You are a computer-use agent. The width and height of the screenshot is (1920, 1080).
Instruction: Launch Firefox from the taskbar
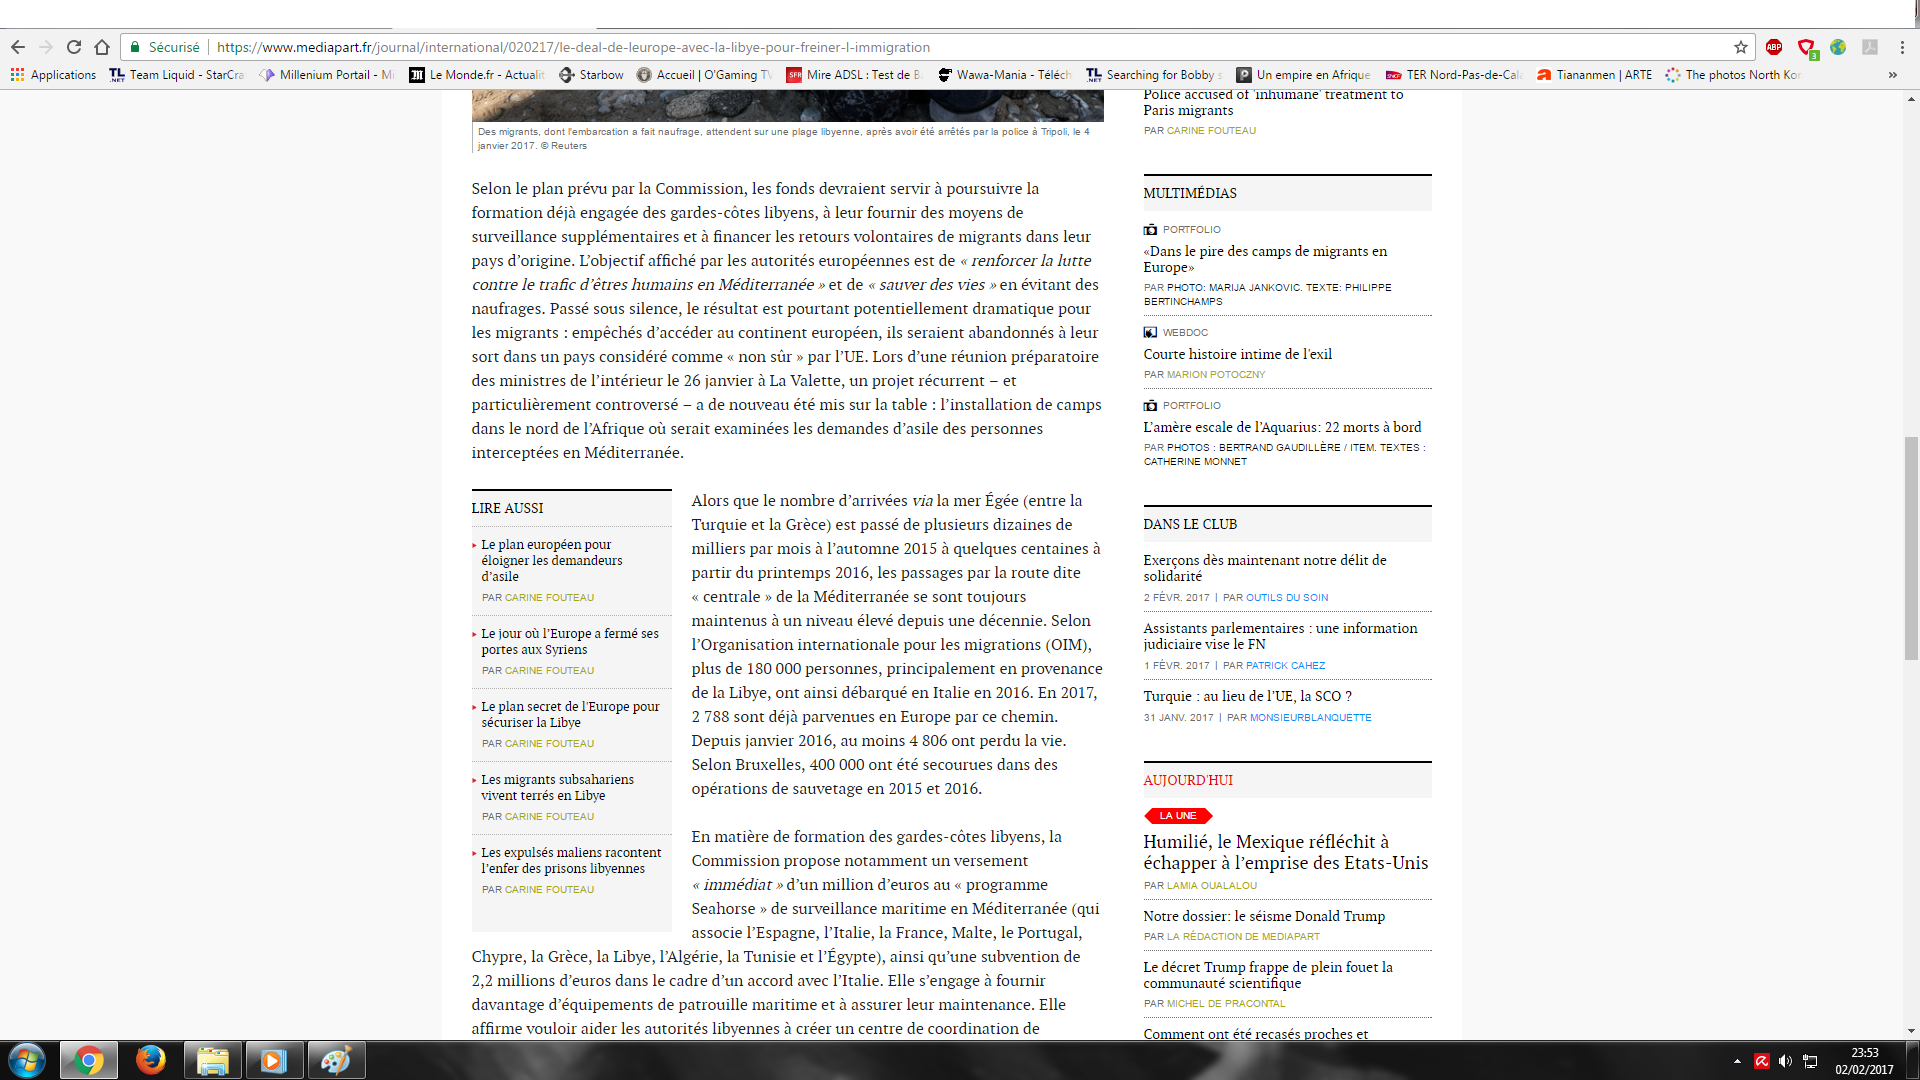coord(151,1060)
